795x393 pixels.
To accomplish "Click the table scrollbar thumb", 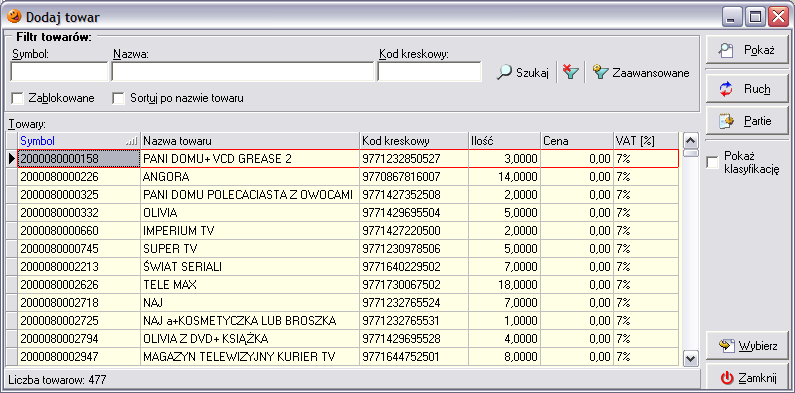I will click(x=691, y=153).
